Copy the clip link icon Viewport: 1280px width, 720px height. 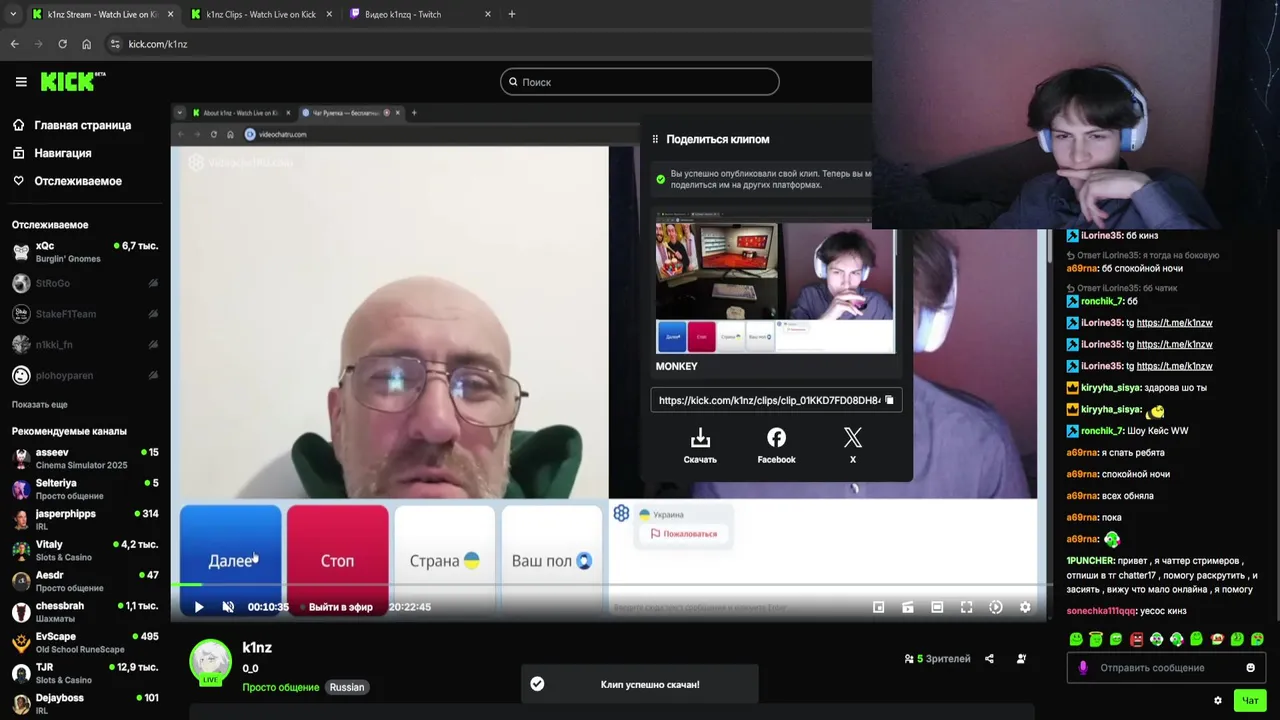tap(889, 400)
